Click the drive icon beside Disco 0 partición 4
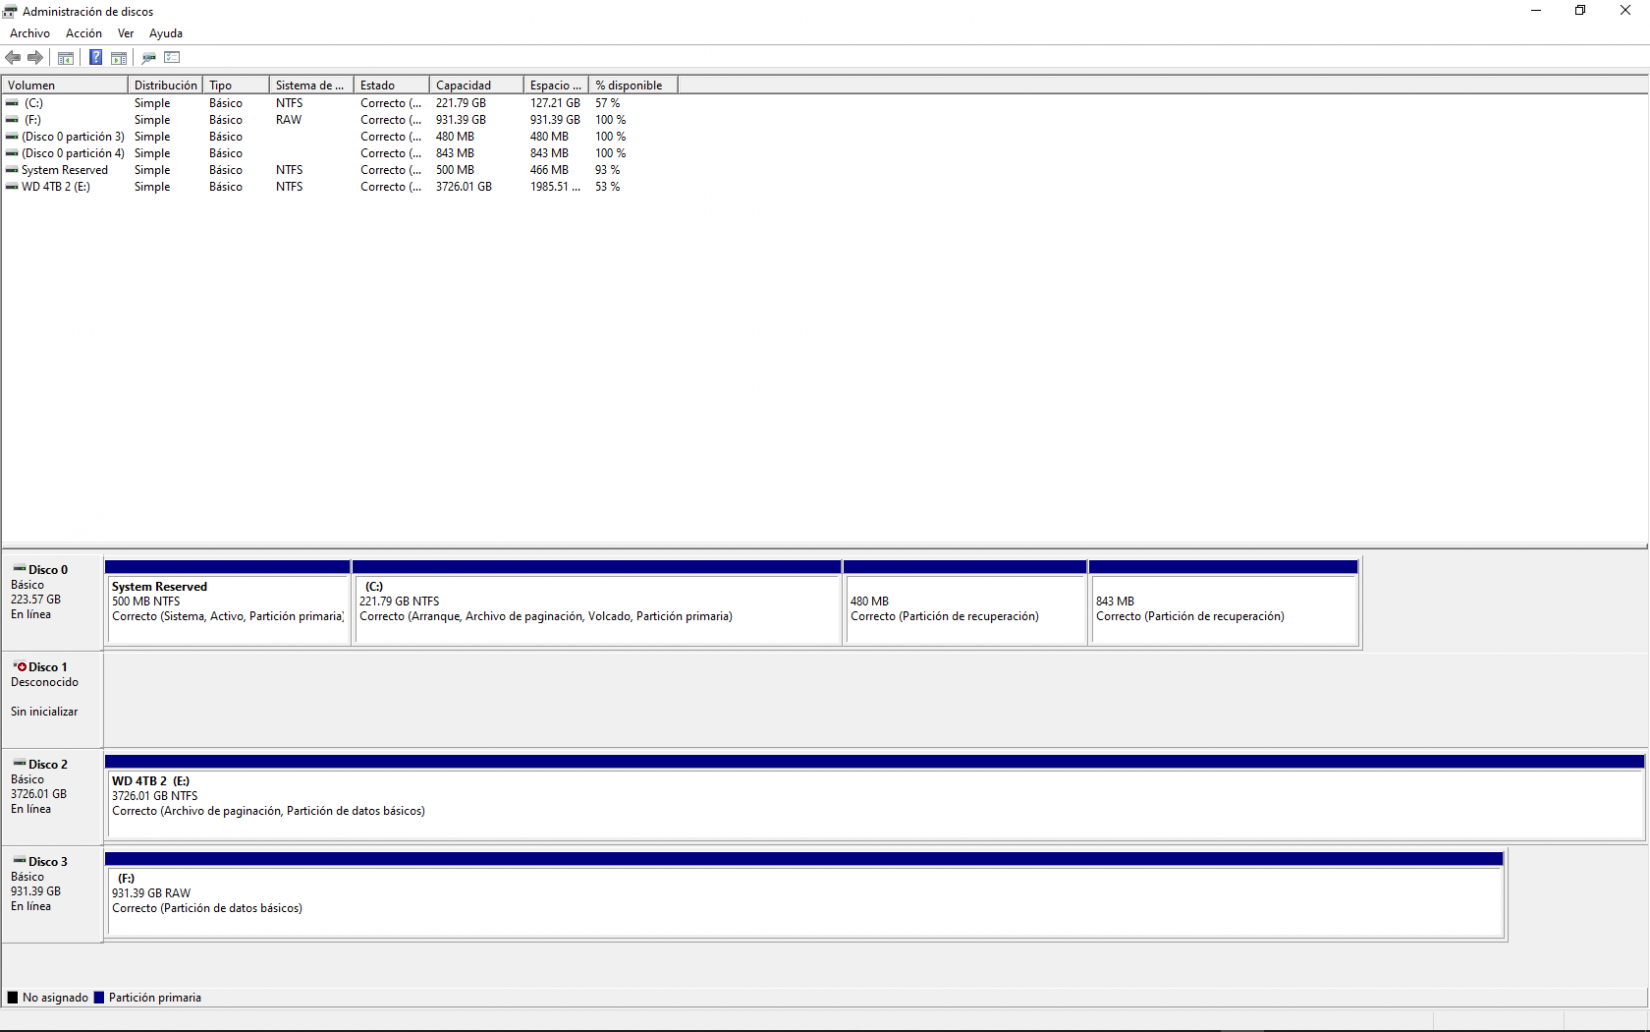This screenshot has height=1032, width=1650. pyautogui.click(x=12, y=153)
